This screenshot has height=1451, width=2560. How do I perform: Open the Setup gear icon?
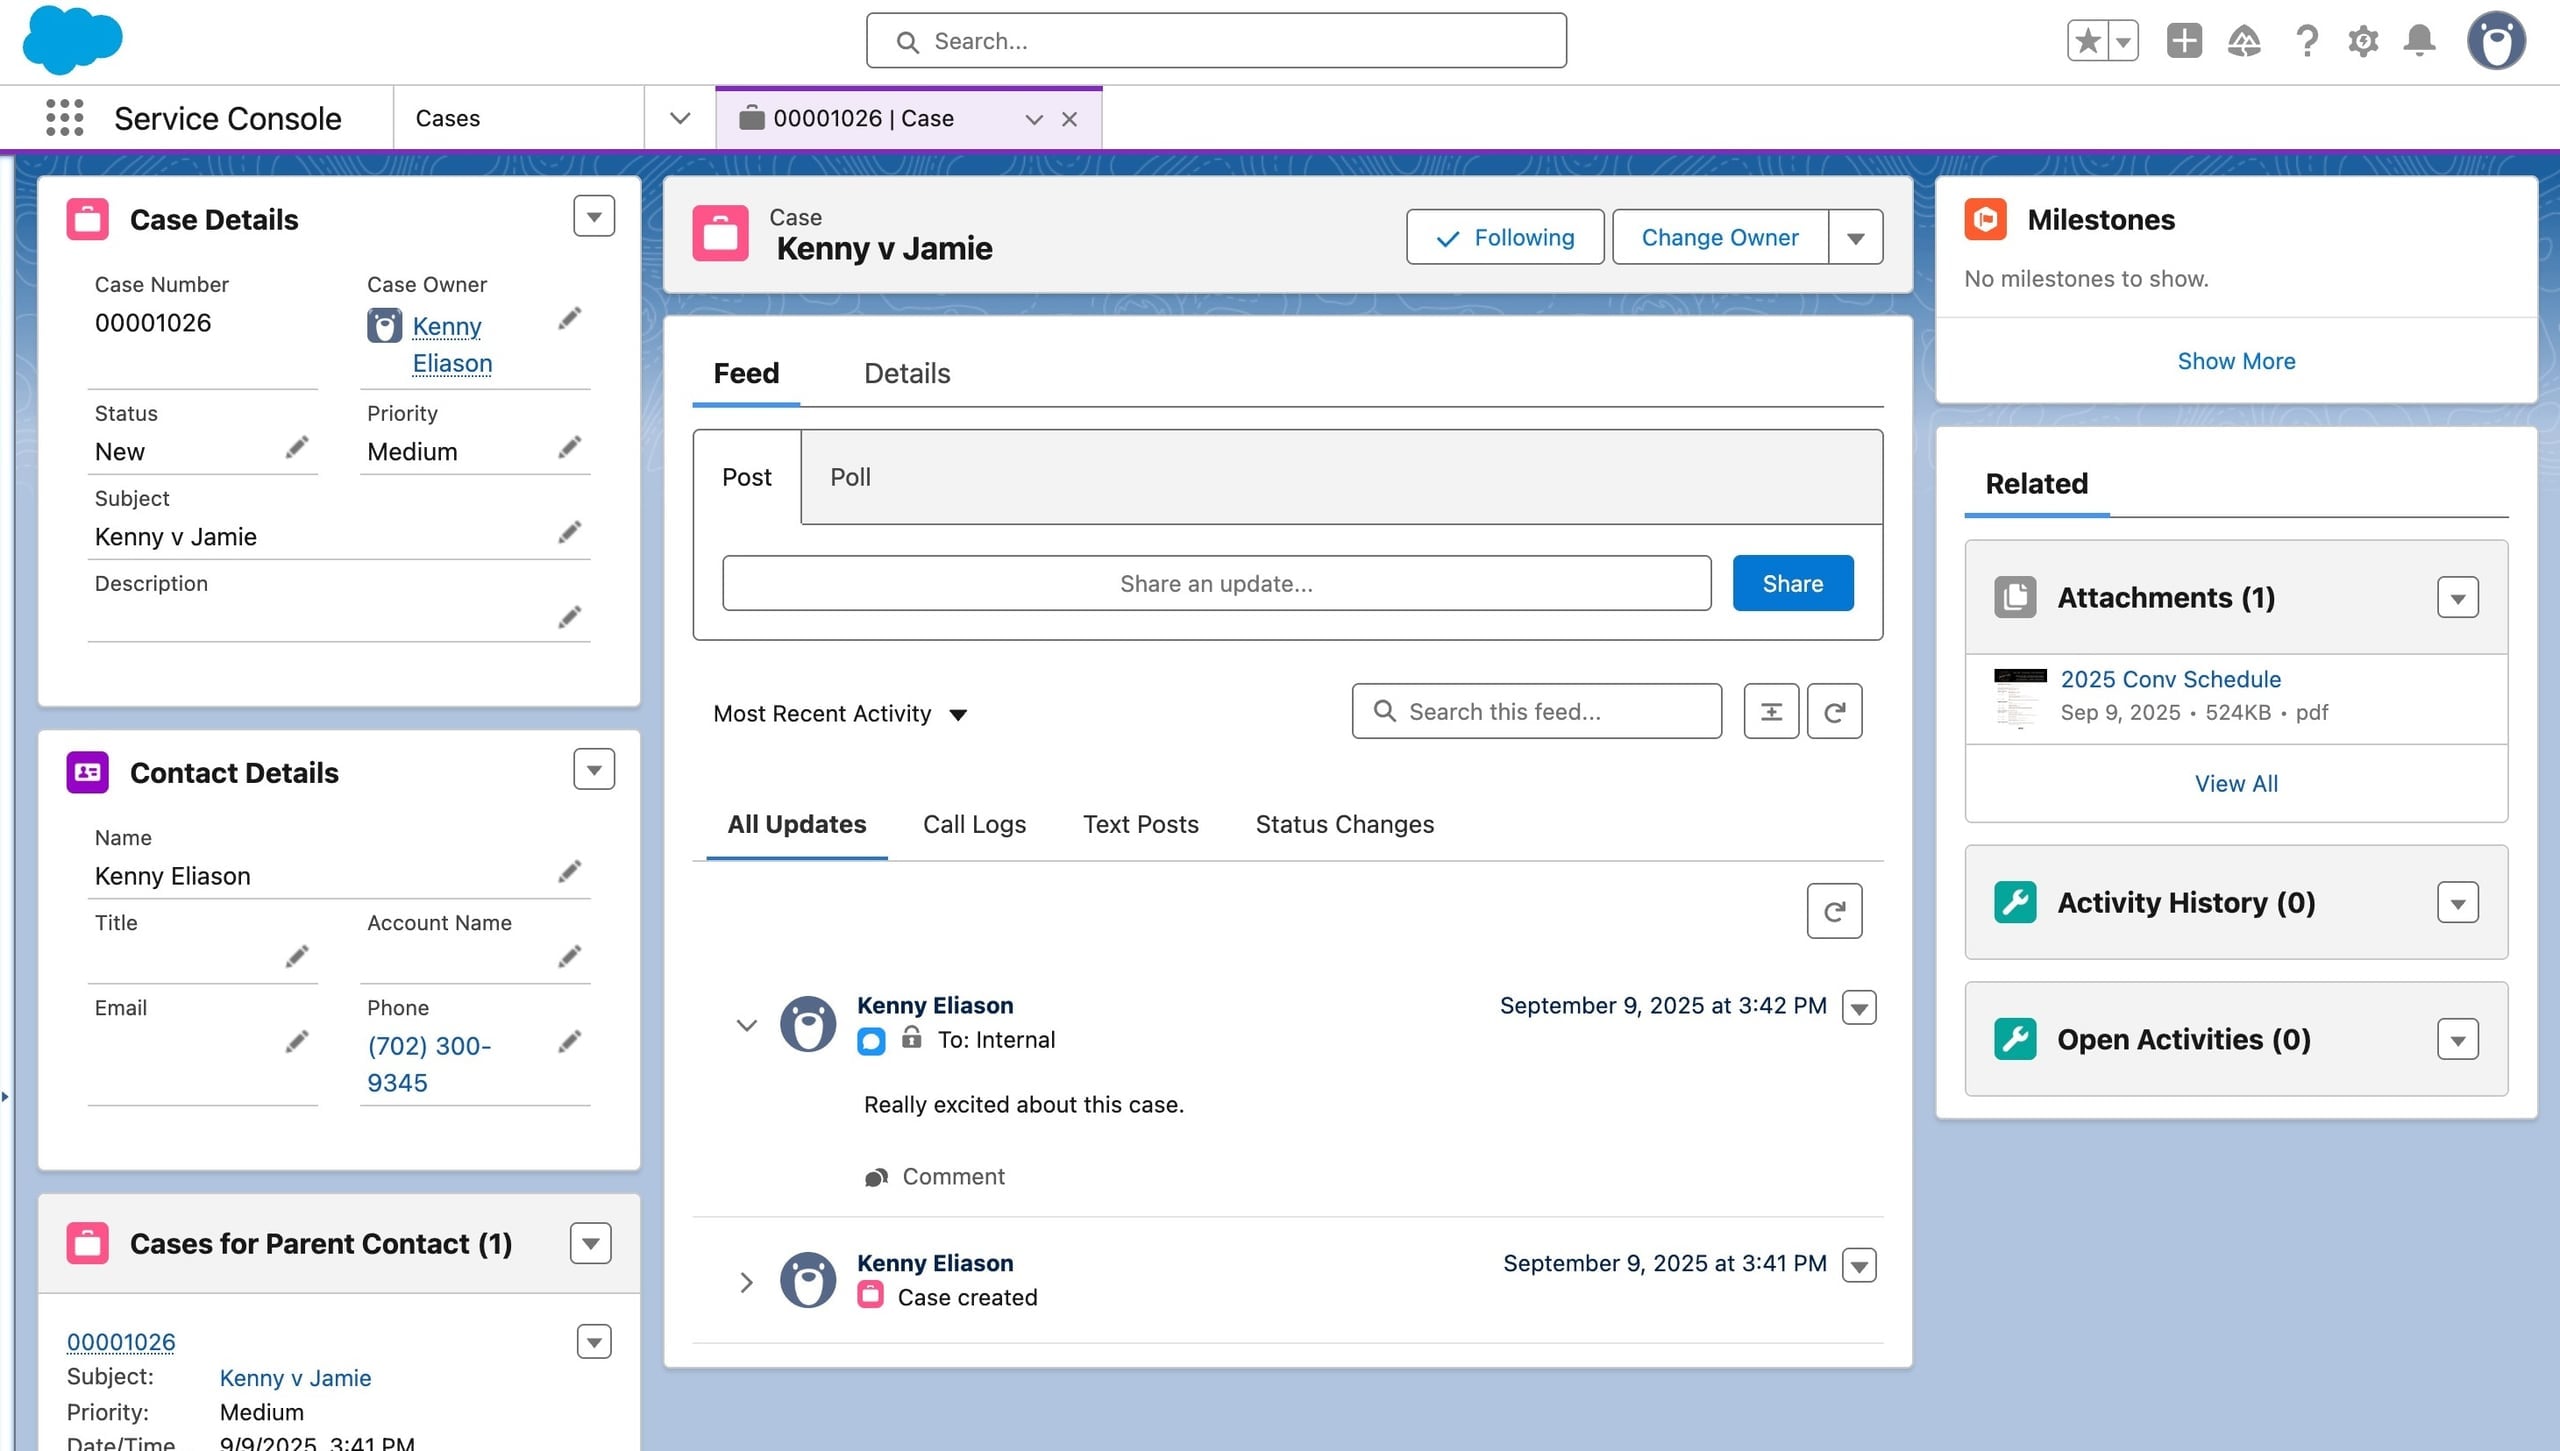(2364, 41)
